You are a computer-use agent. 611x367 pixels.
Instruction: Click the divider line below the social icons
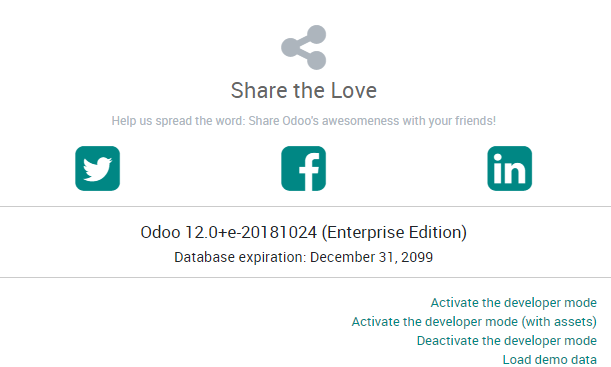(x=306, y=206)
